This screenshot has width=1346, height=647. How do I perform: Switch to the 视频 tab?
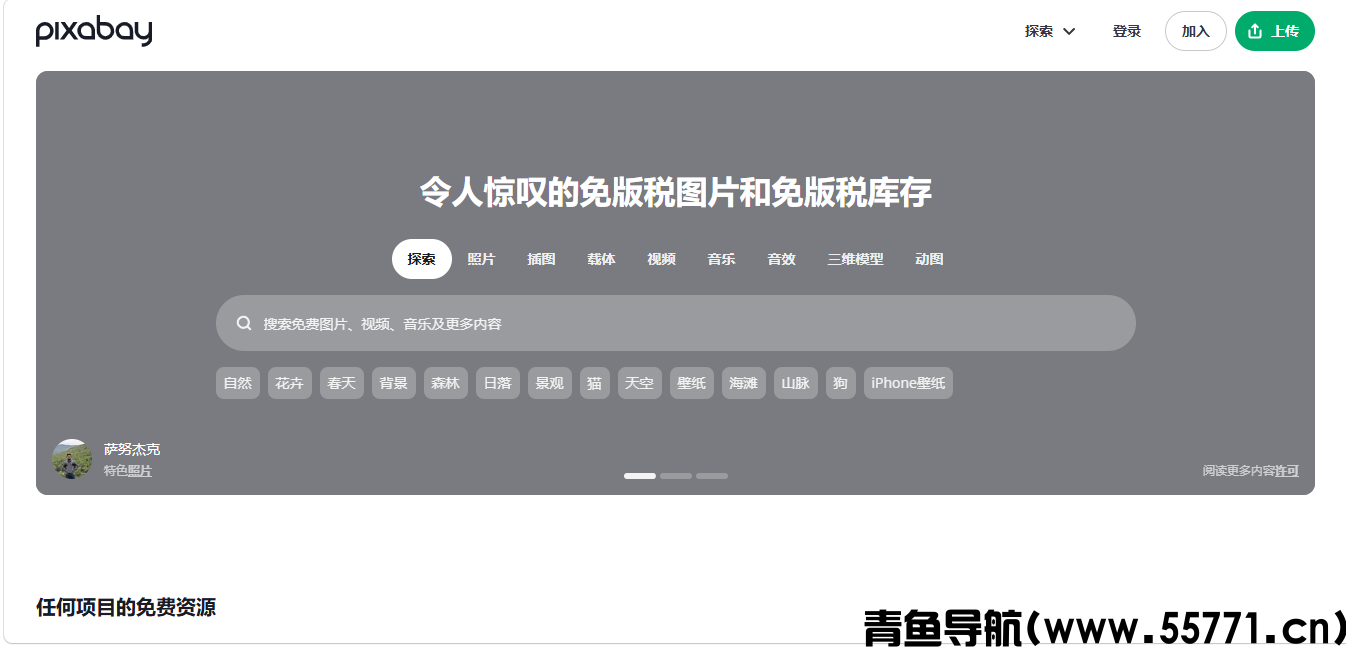pyautogui.click(x=661, y=259)
